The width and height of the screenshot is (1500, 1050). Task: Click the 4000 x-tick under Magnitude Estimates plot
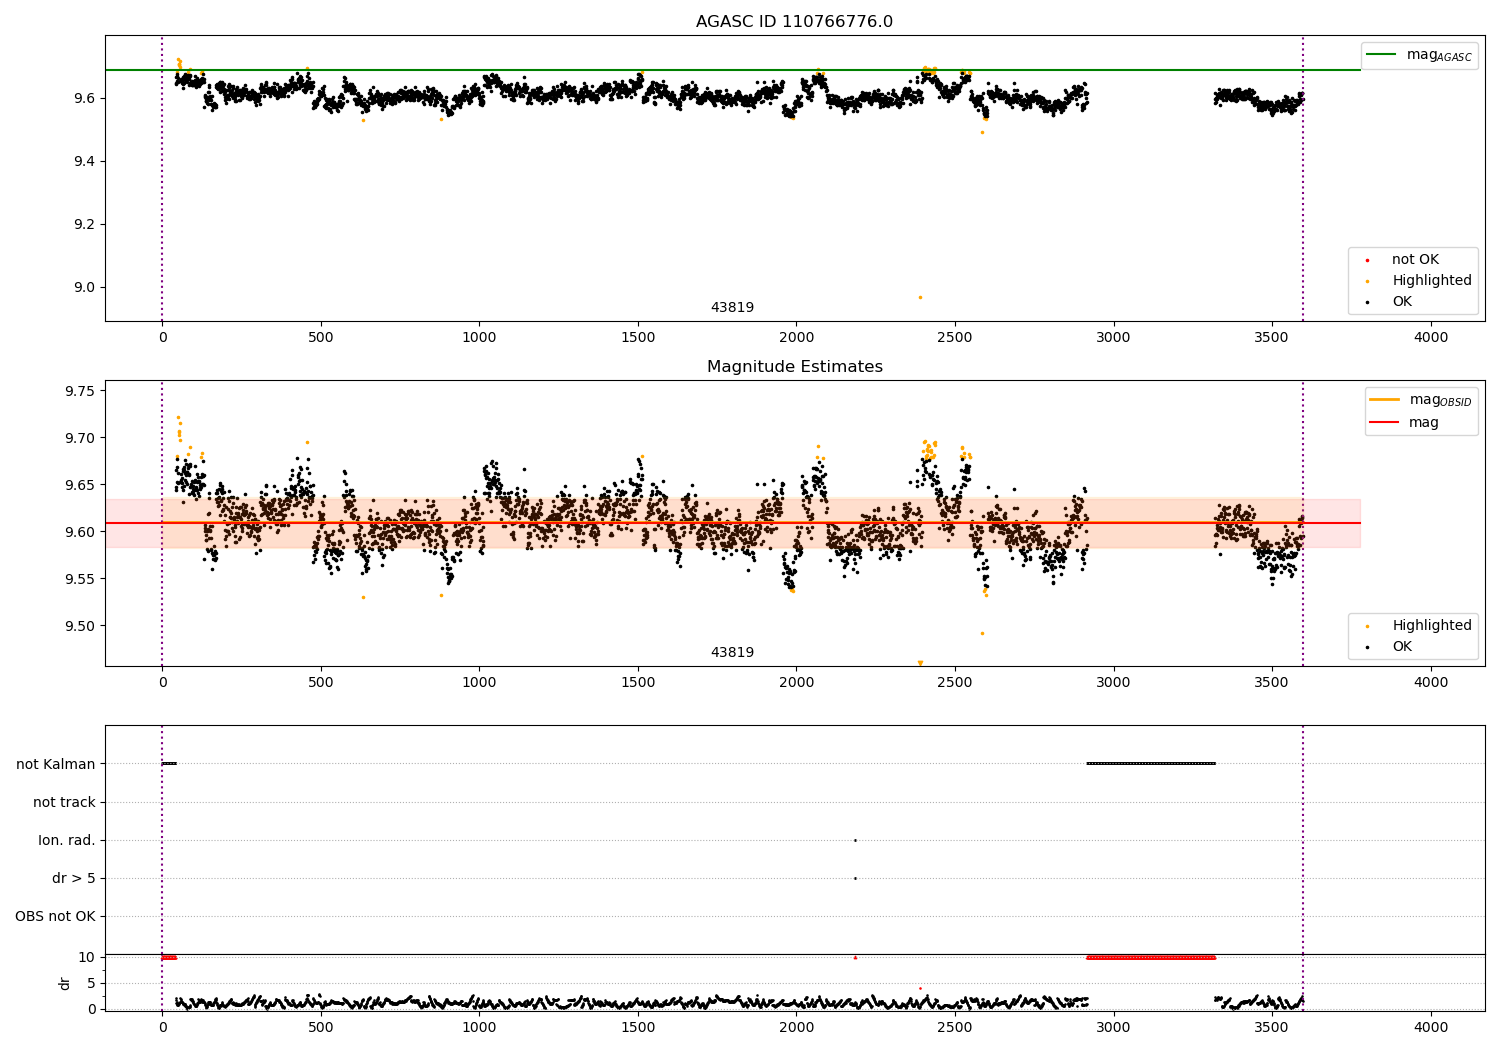point(1431,683)
